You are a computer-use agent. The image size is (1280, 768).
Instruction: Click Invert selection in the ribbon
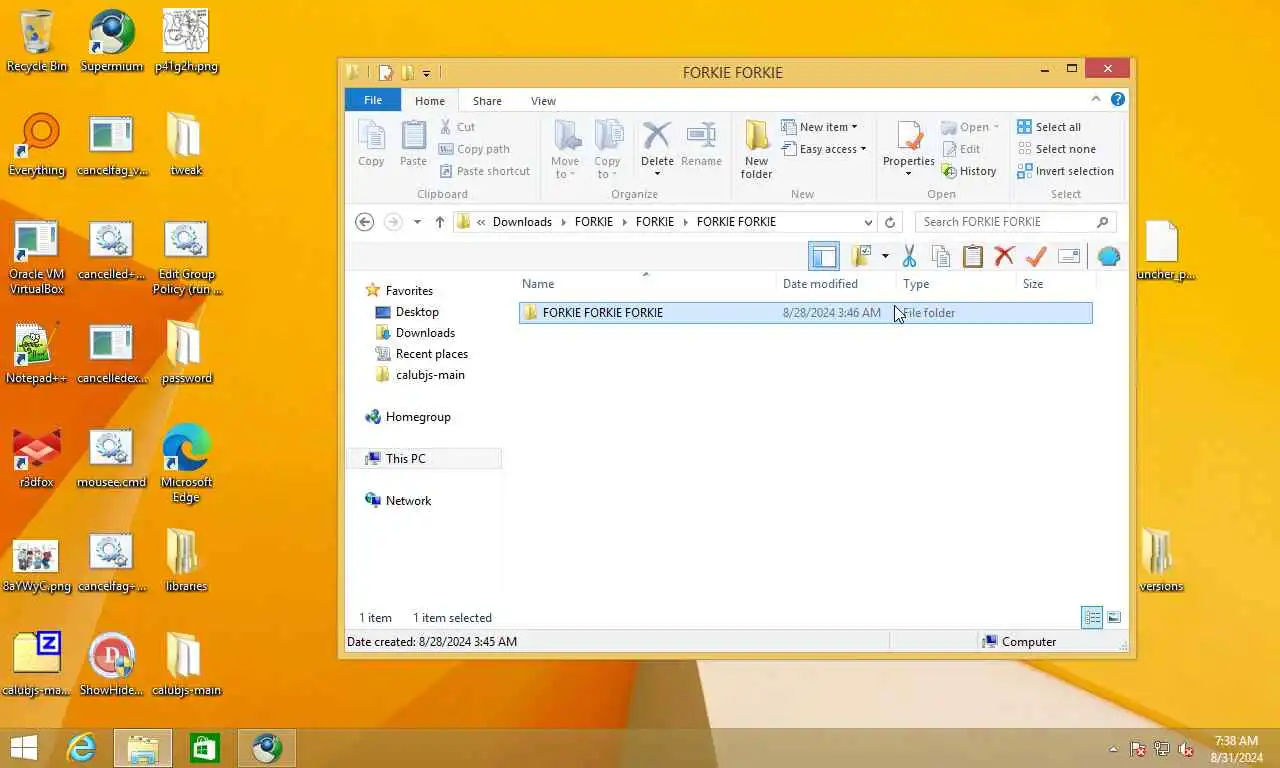[1065, 171]
